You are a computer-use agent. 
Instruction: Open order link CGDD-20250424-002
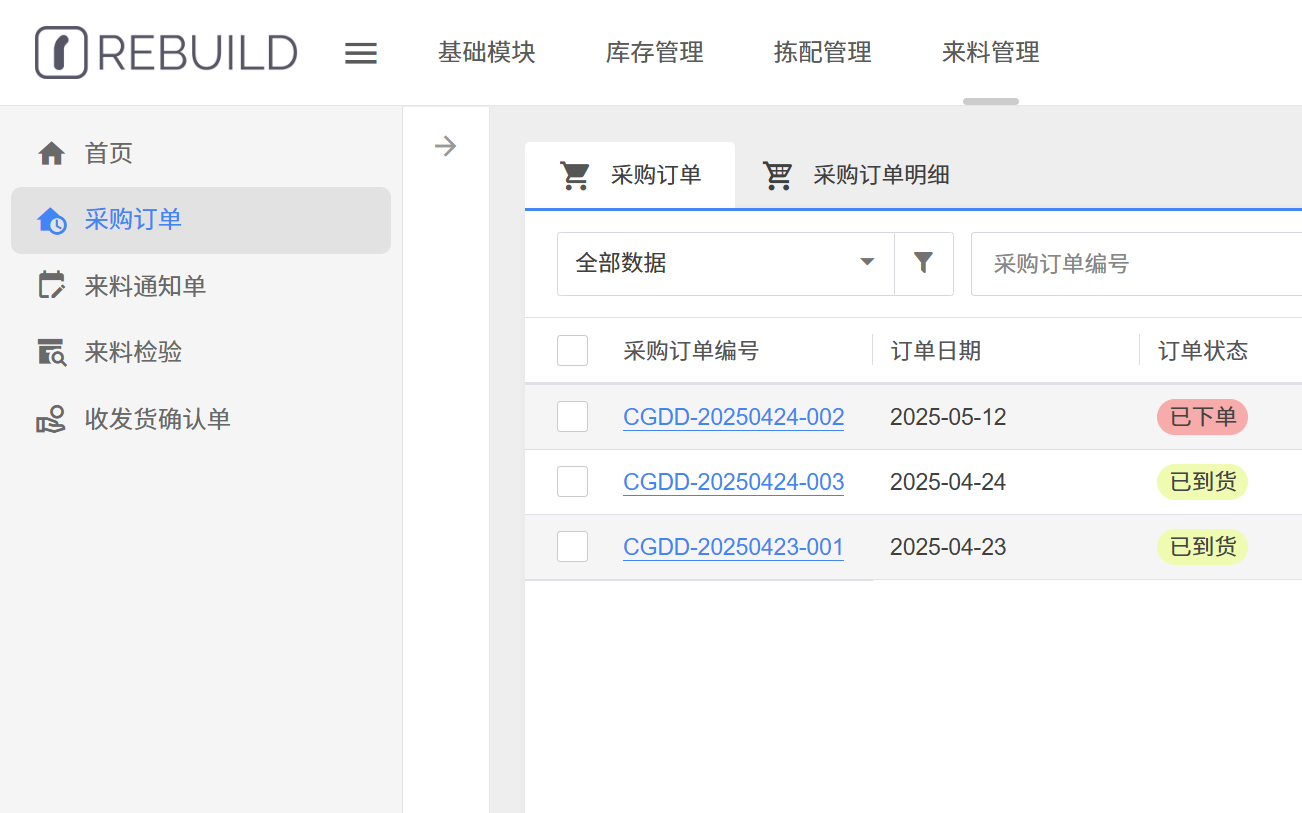coord(733,417)
